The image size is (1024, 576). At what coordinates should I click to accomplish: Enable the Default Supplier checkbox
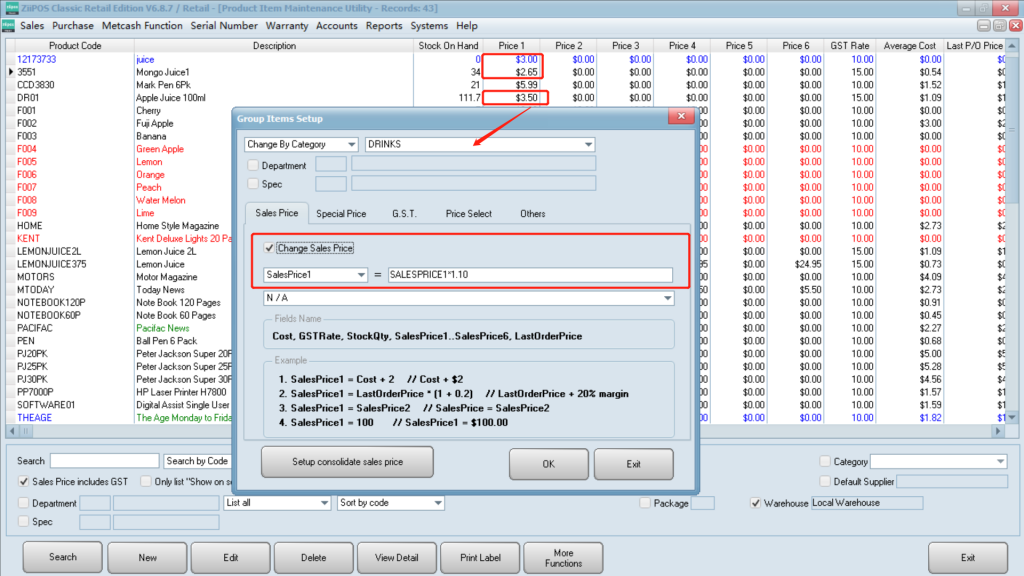(x=825, y=482)
